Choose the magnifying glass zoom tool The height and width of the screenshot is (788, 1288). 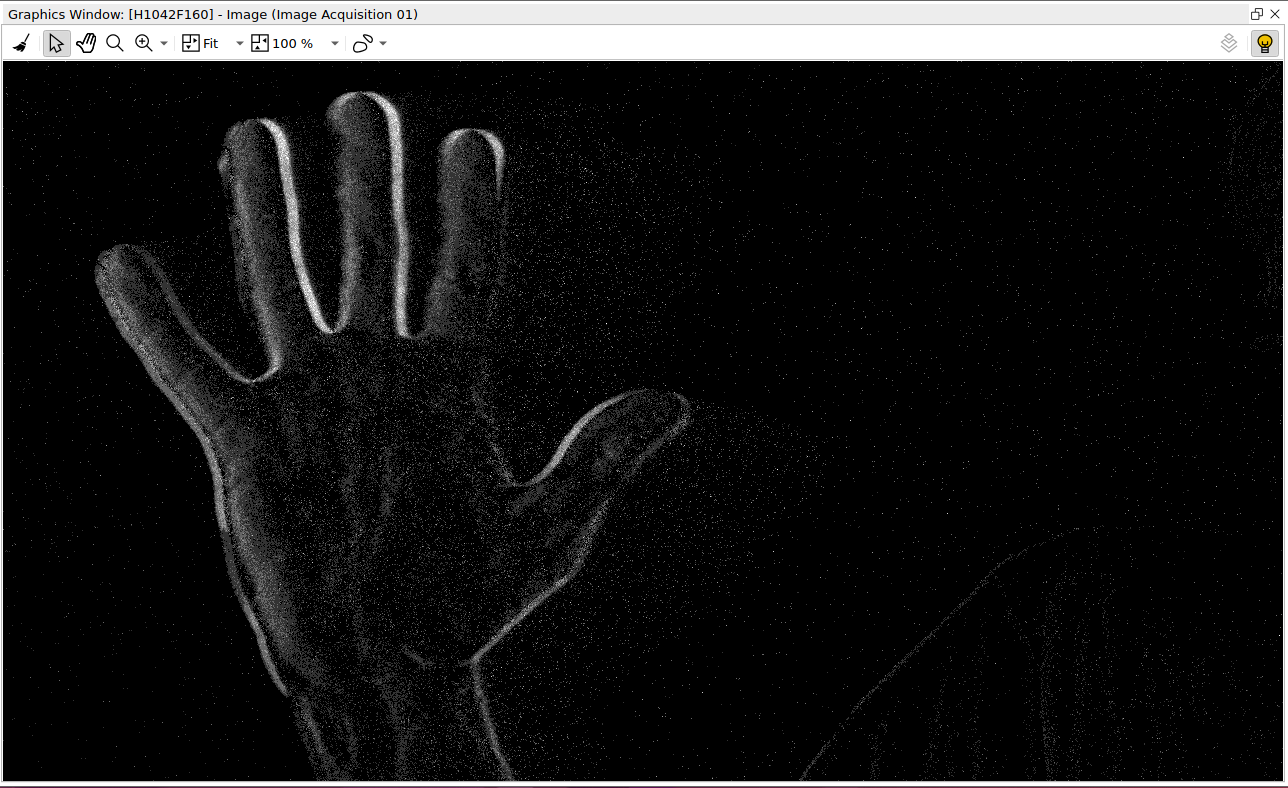coord(115,44)
